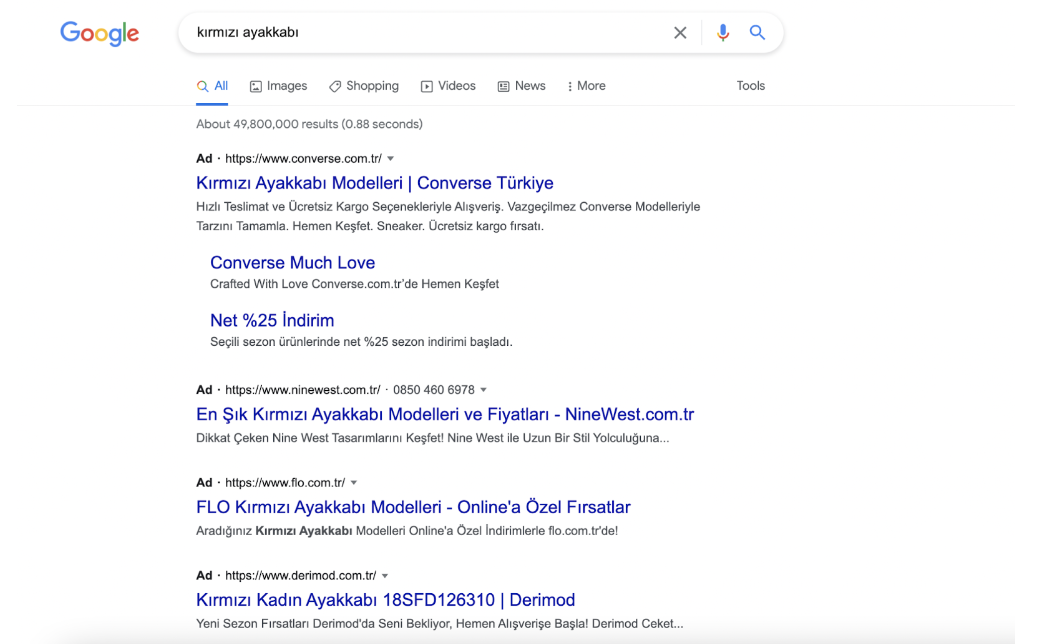The width and height of the screenshot is (1044, 644).
Task: Click the phone number 0850 460 6978
Action: [433, 390]
